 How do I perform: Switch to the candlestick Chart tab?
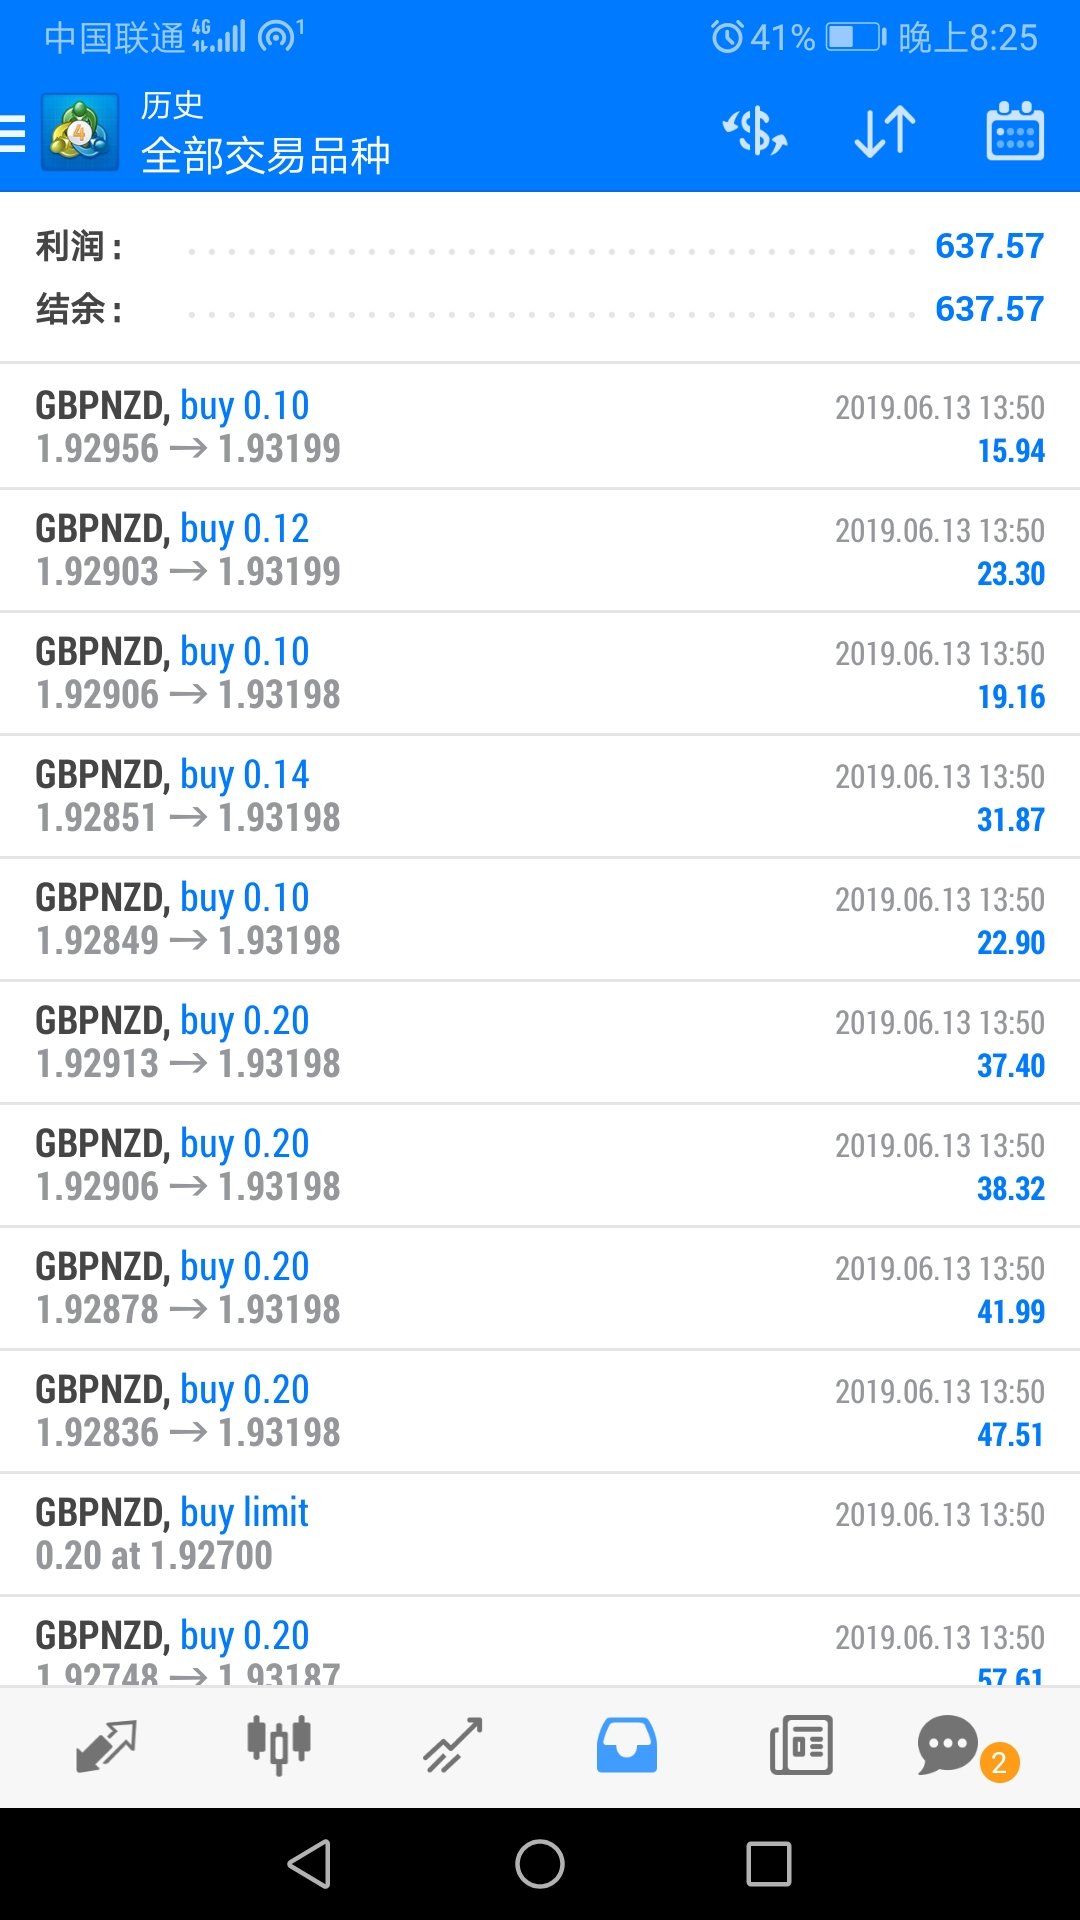[x=279, y=1745]
